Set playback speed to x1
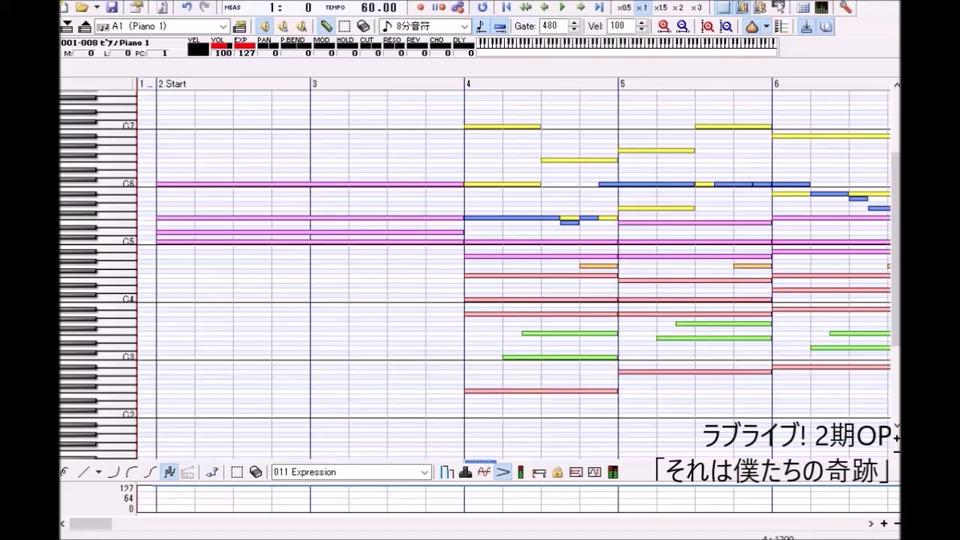The height and width of the screenshot is (540, 960). coord(642,7)
